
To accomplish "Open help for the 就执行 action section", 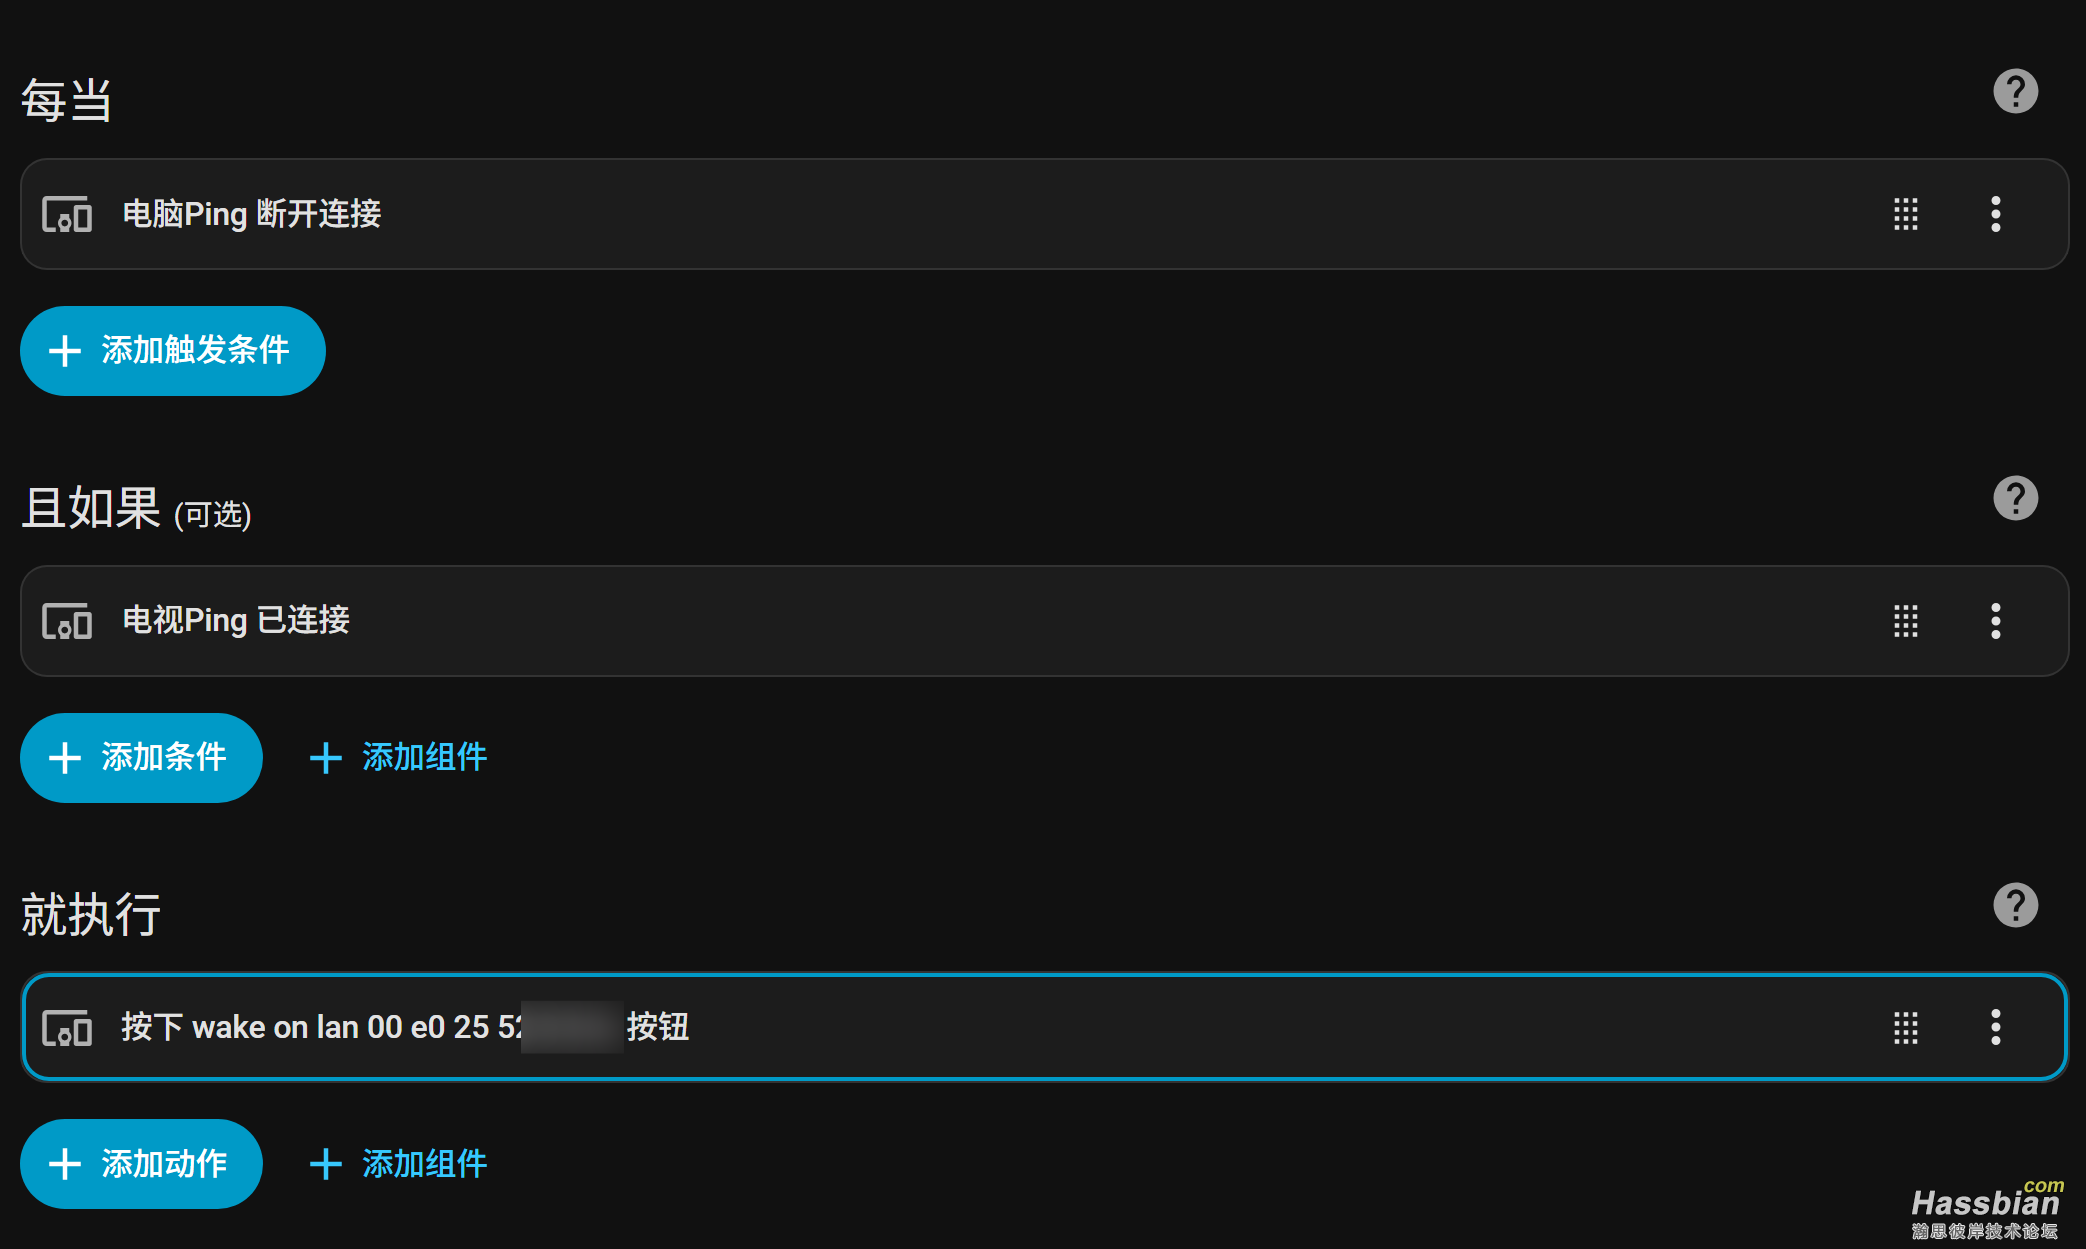I will coord(2015,905).
